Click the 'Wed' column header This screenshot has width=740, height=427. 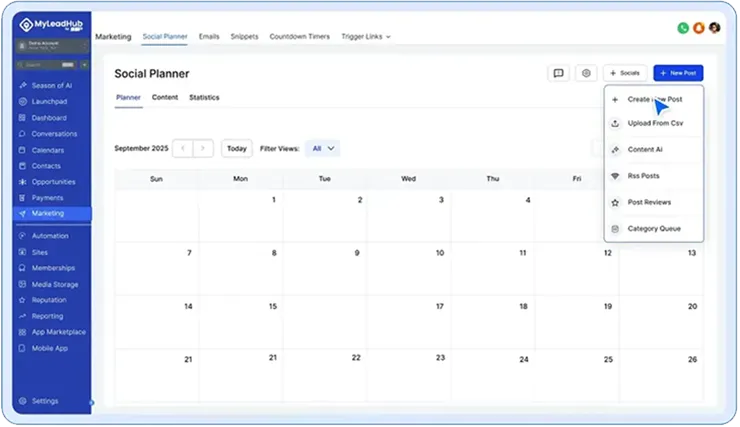(x=408, y=179)
